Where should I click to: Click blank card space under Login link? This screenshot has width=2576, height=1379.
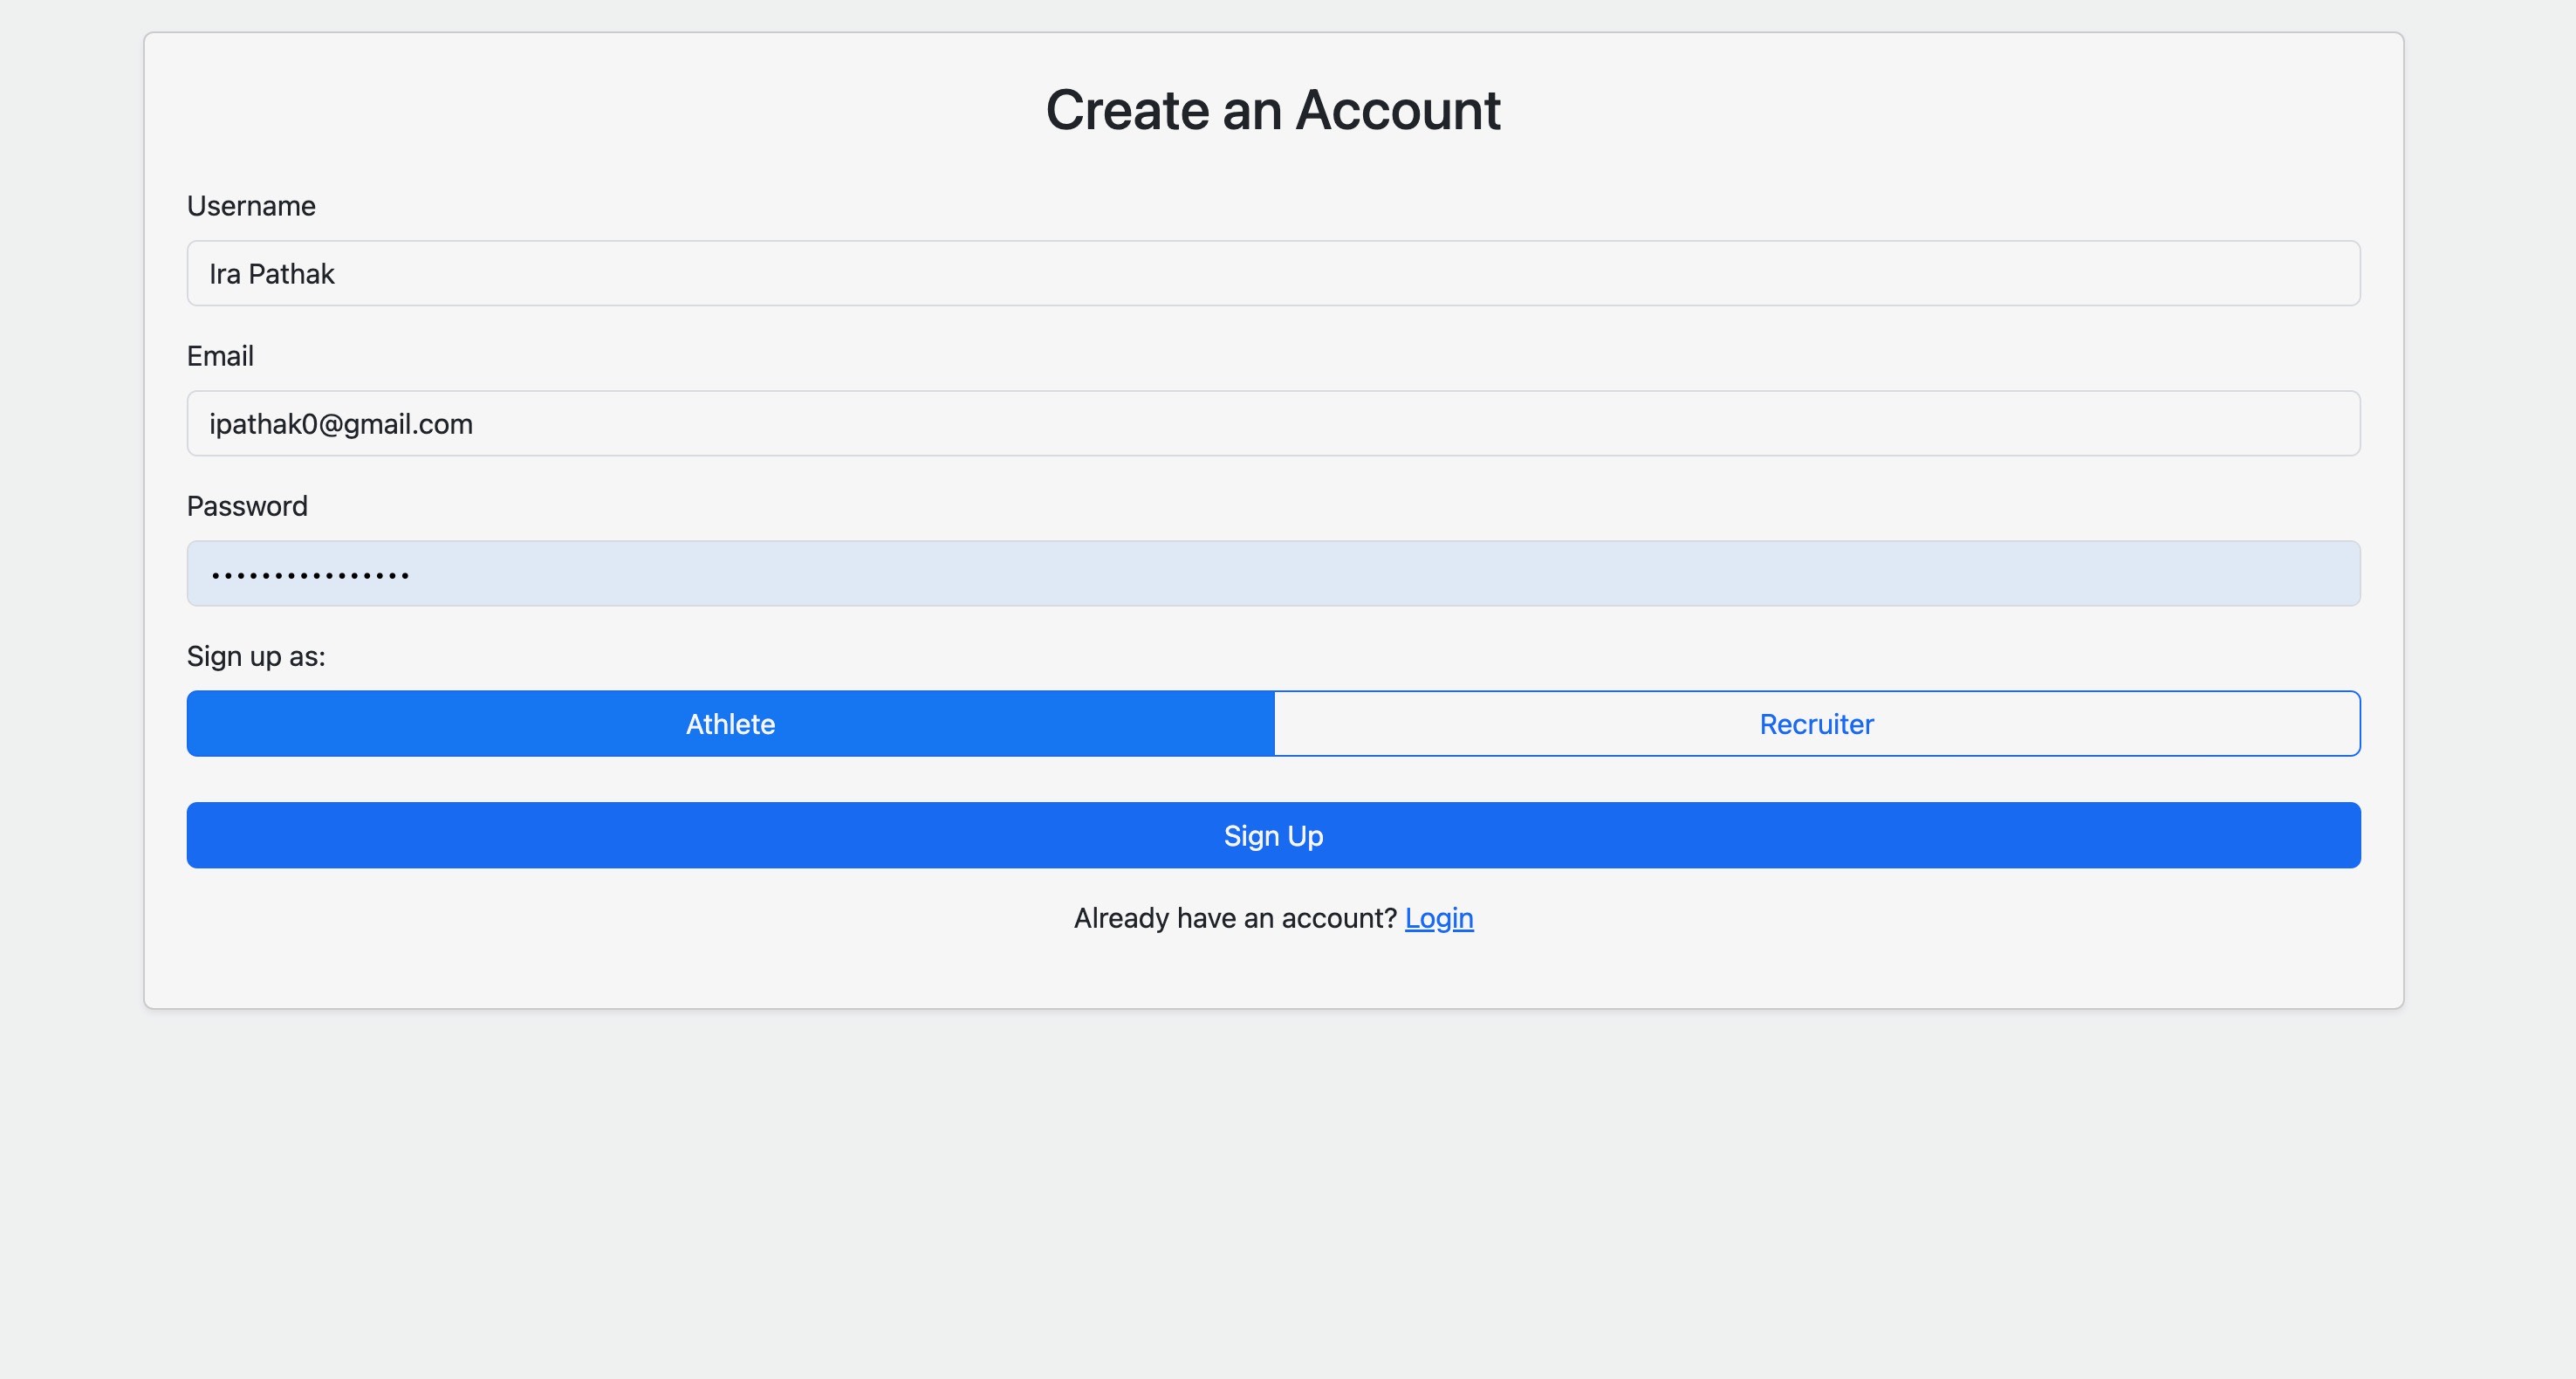(1272, 975)
